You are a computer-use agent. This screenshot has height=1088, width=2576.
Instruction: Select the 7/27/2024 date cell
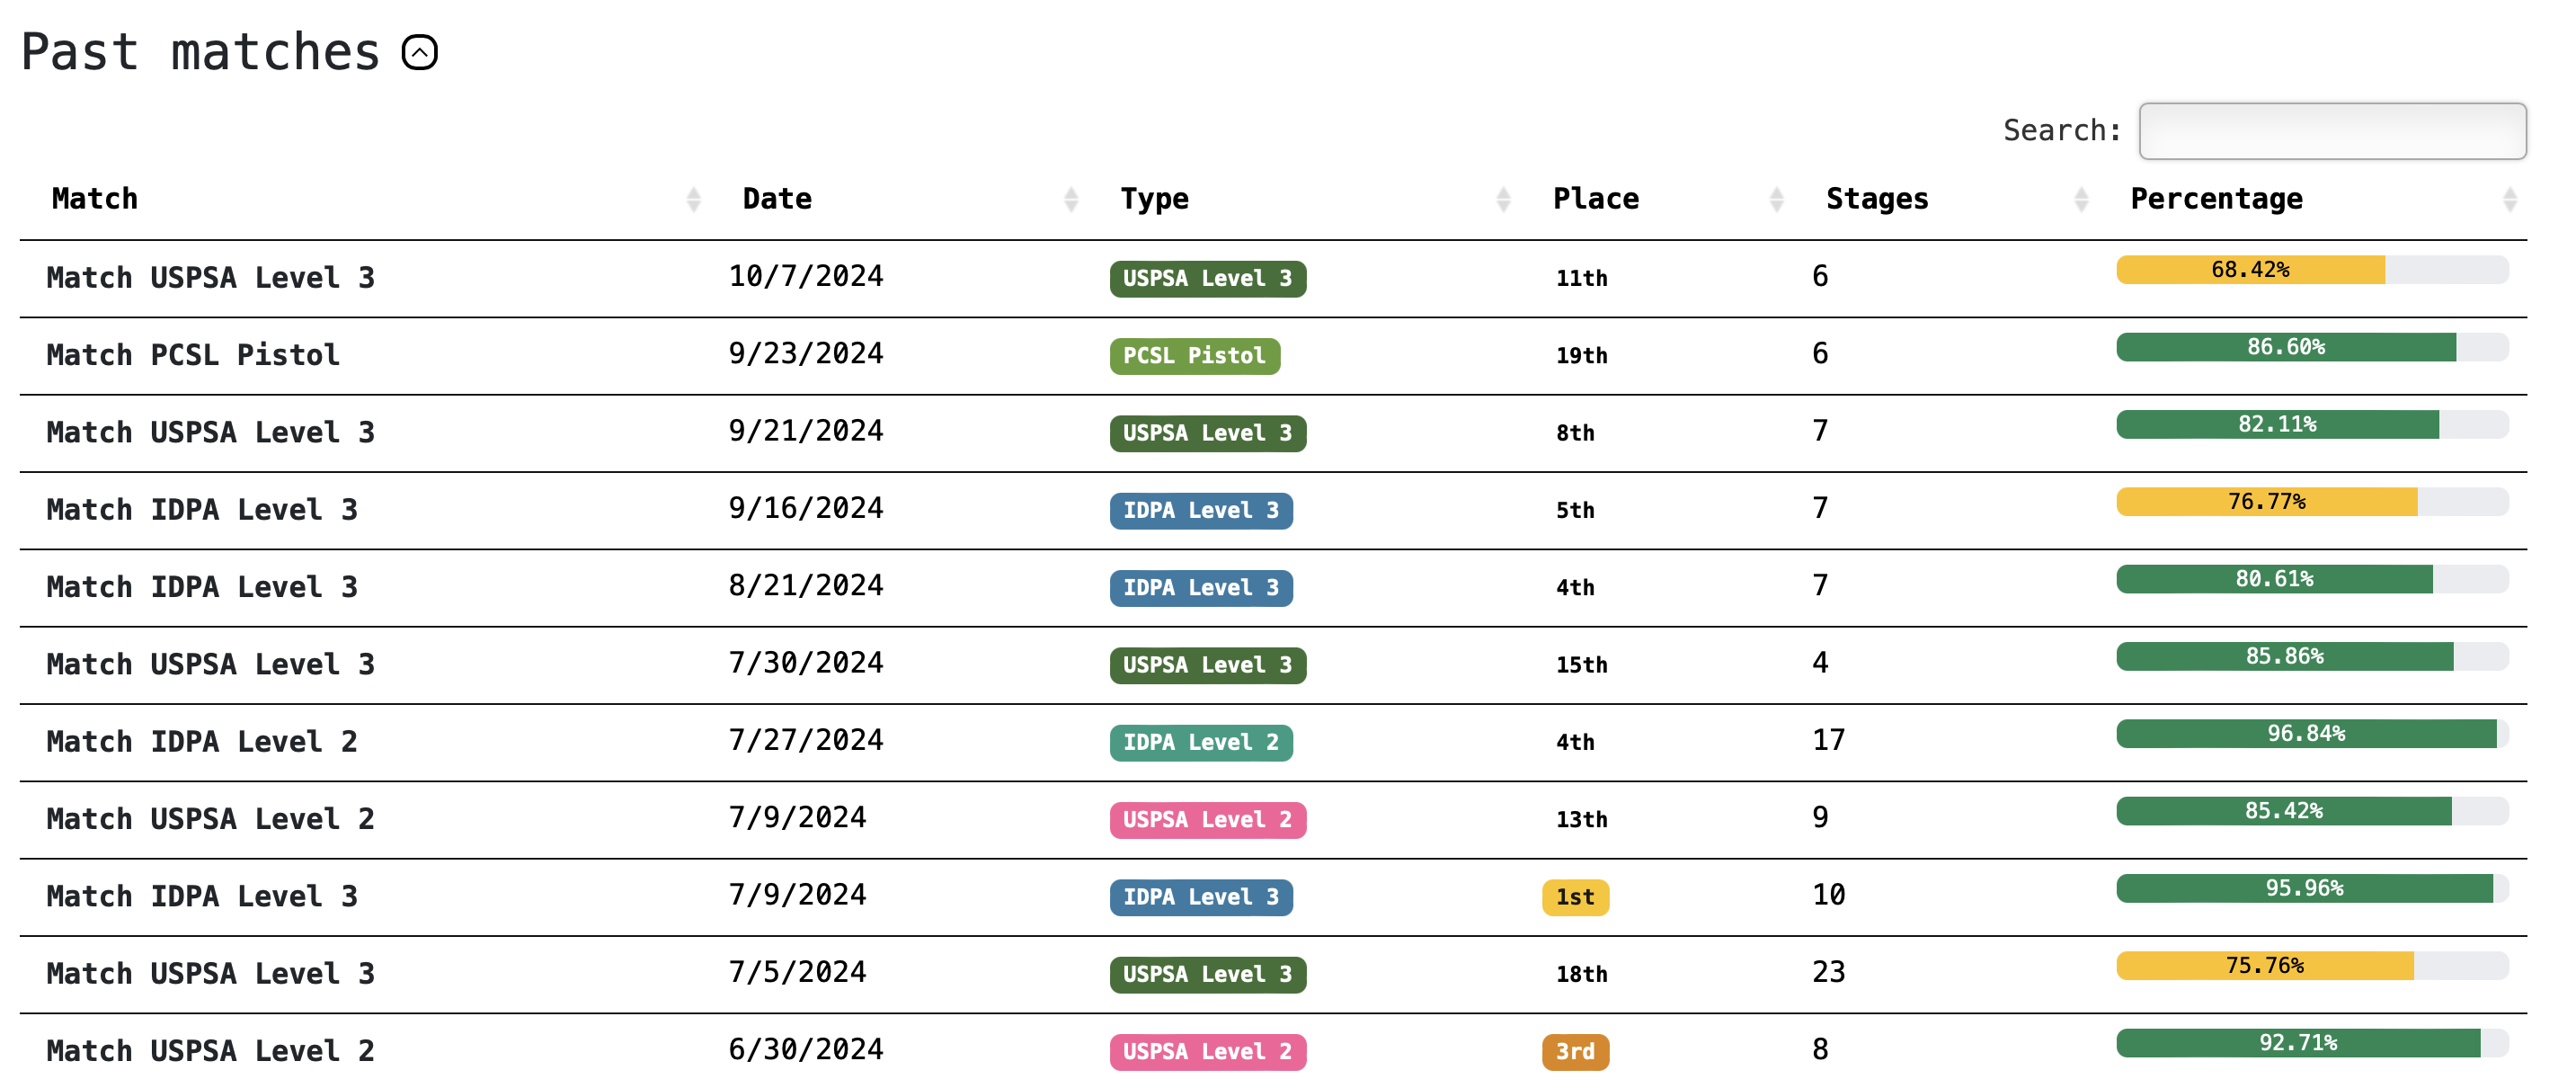pyautogui.click(x=806, y=740)
